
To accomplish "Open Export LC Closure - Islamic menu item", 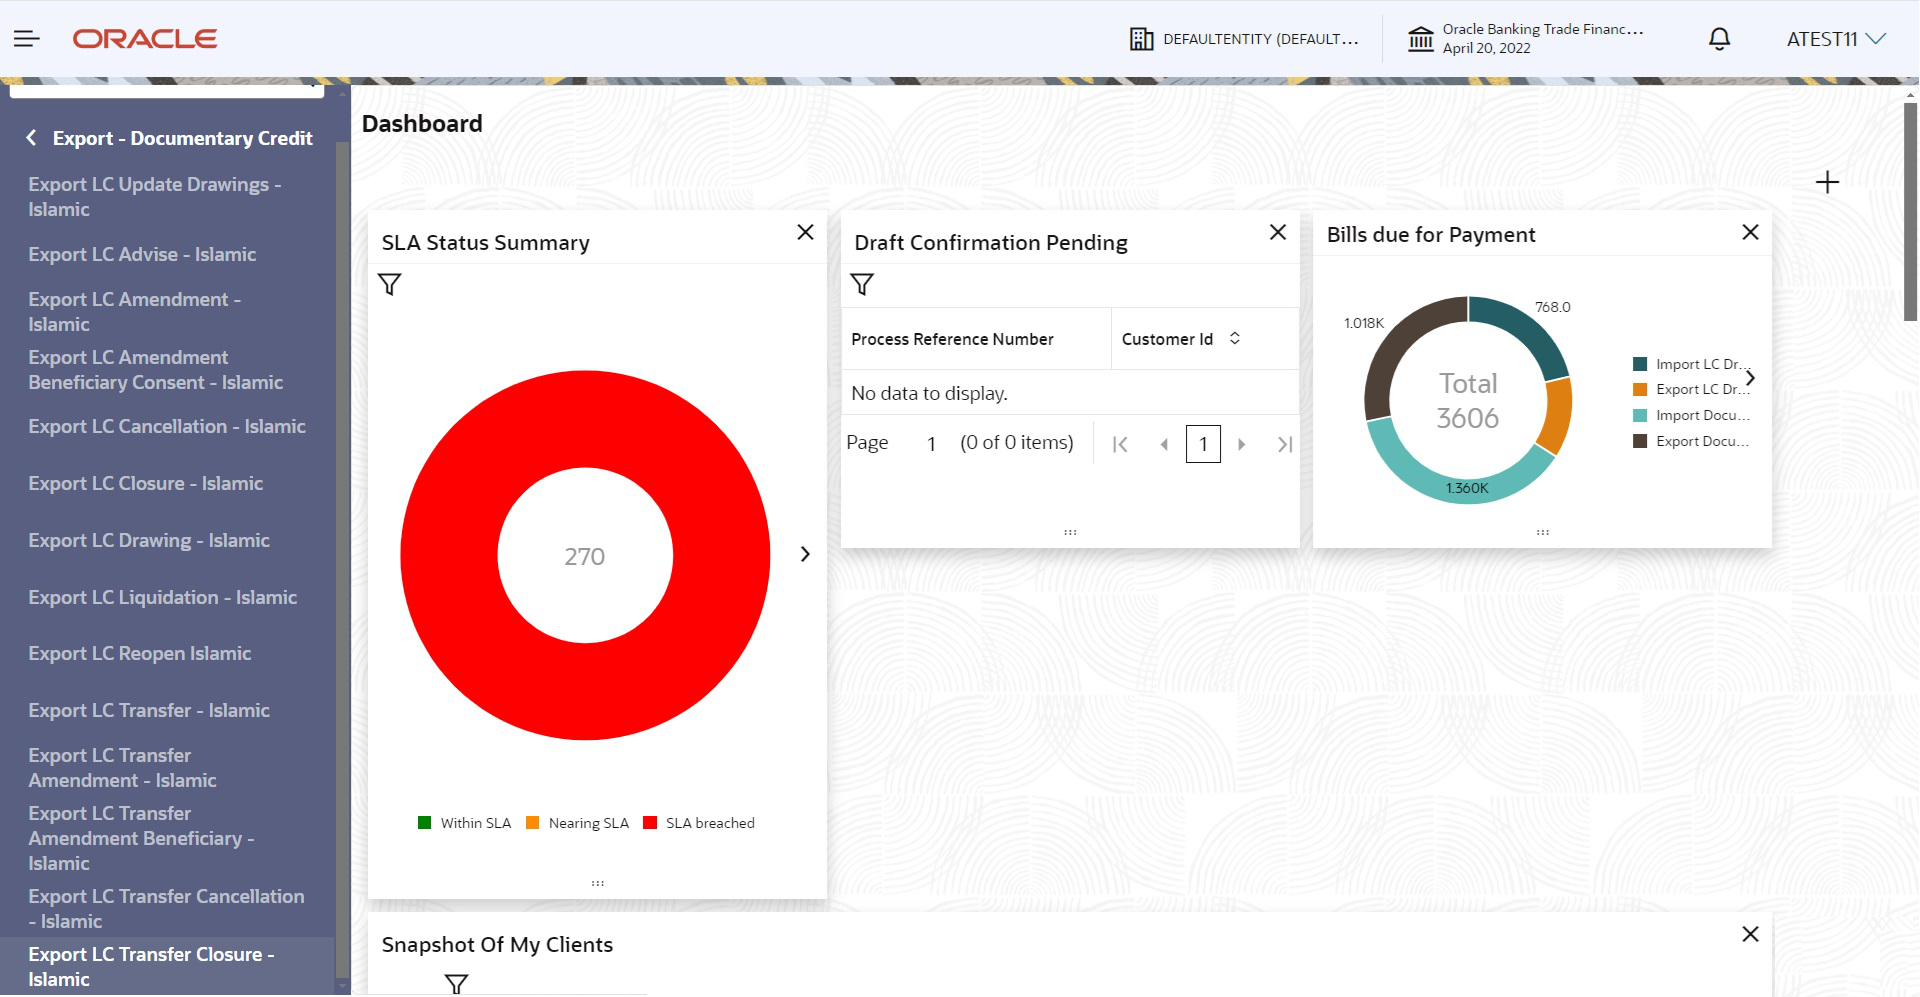I will click(x=146, y=483).
